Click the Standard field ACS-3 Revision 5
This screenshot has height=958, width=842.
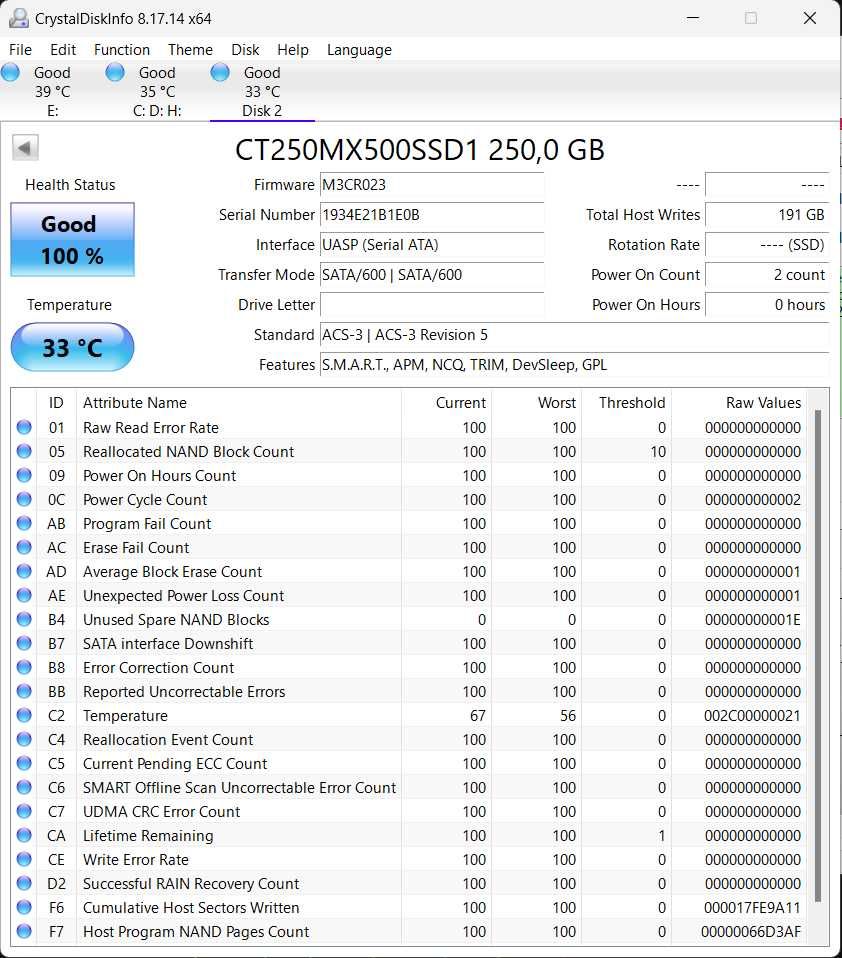(x=574, y=334)
